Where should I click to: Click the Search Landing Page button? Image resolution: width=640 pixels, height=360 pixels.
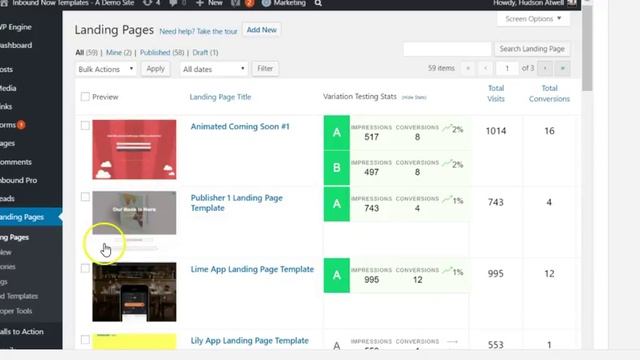click(x=532, y=49)
